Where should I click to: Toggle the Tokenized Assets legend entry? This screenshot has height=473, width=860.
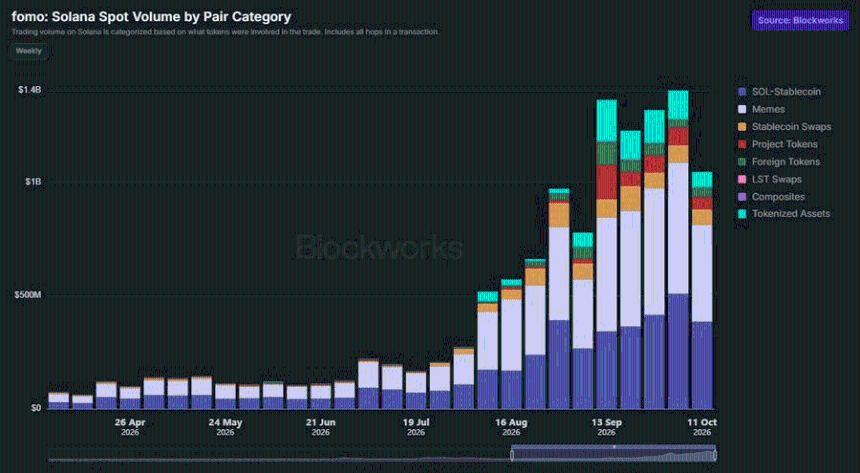(784, 214)
